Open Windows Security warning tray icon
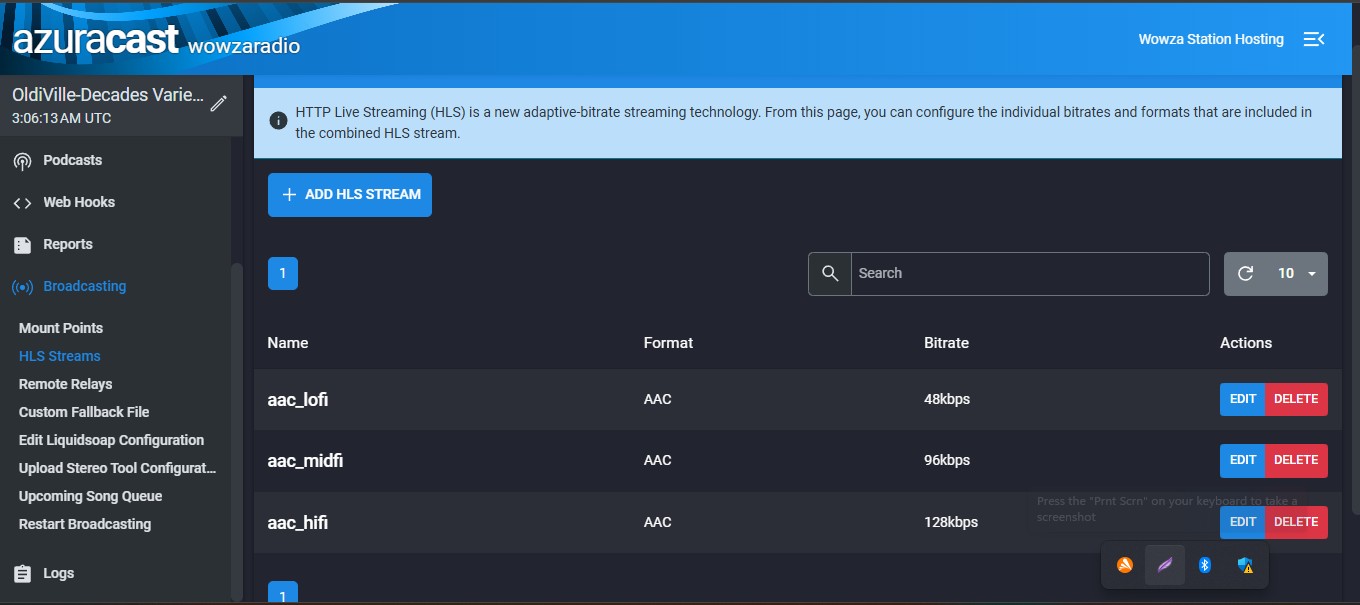 coord(1245,564)
